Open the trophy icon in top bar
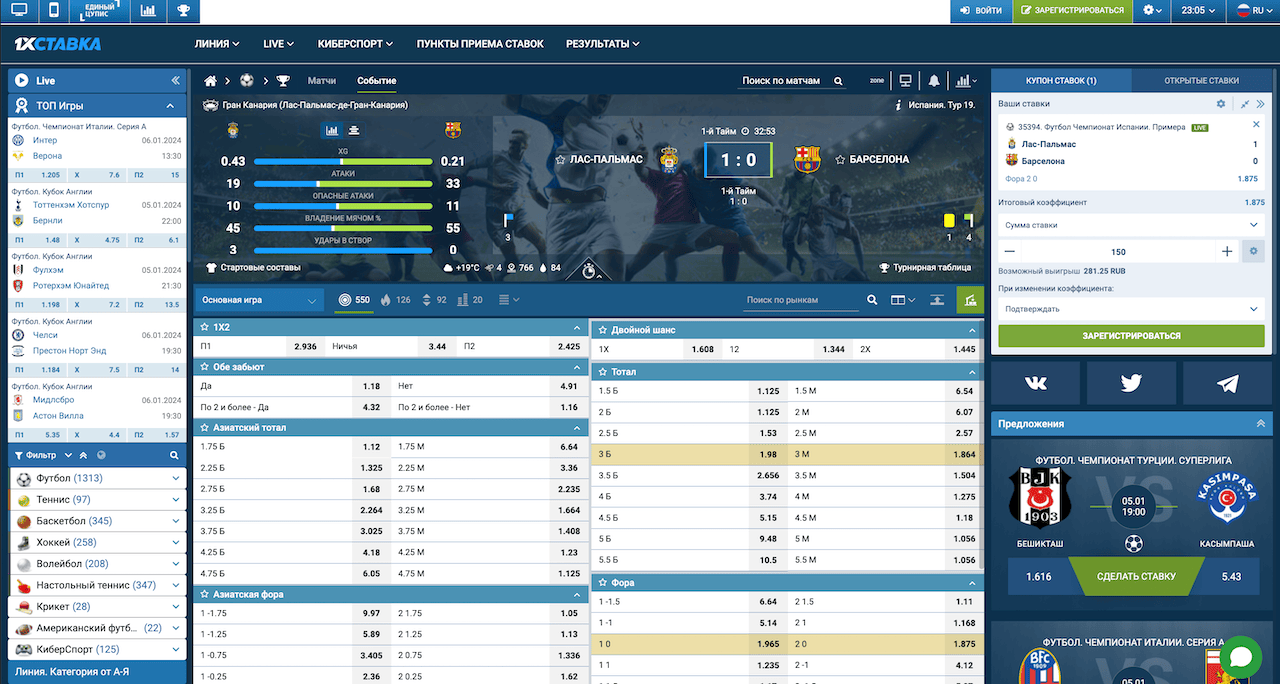This screenshot has width=1280, height=684. pos(183,11)
